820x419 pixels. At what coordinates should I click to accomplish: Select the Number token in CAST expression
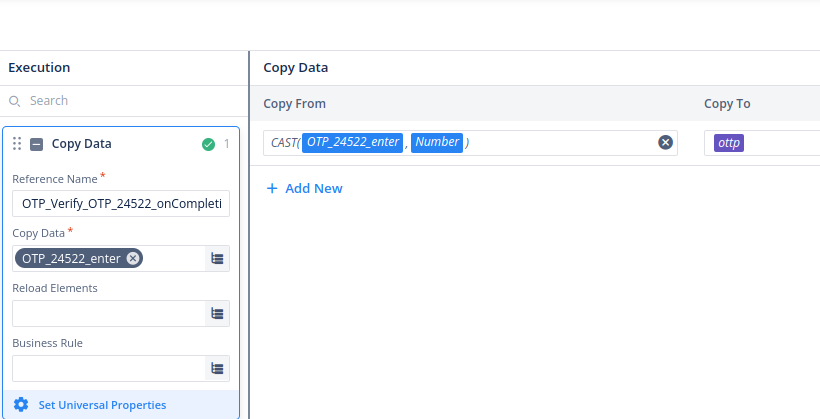pyautogui.click(x=437, y=142)
